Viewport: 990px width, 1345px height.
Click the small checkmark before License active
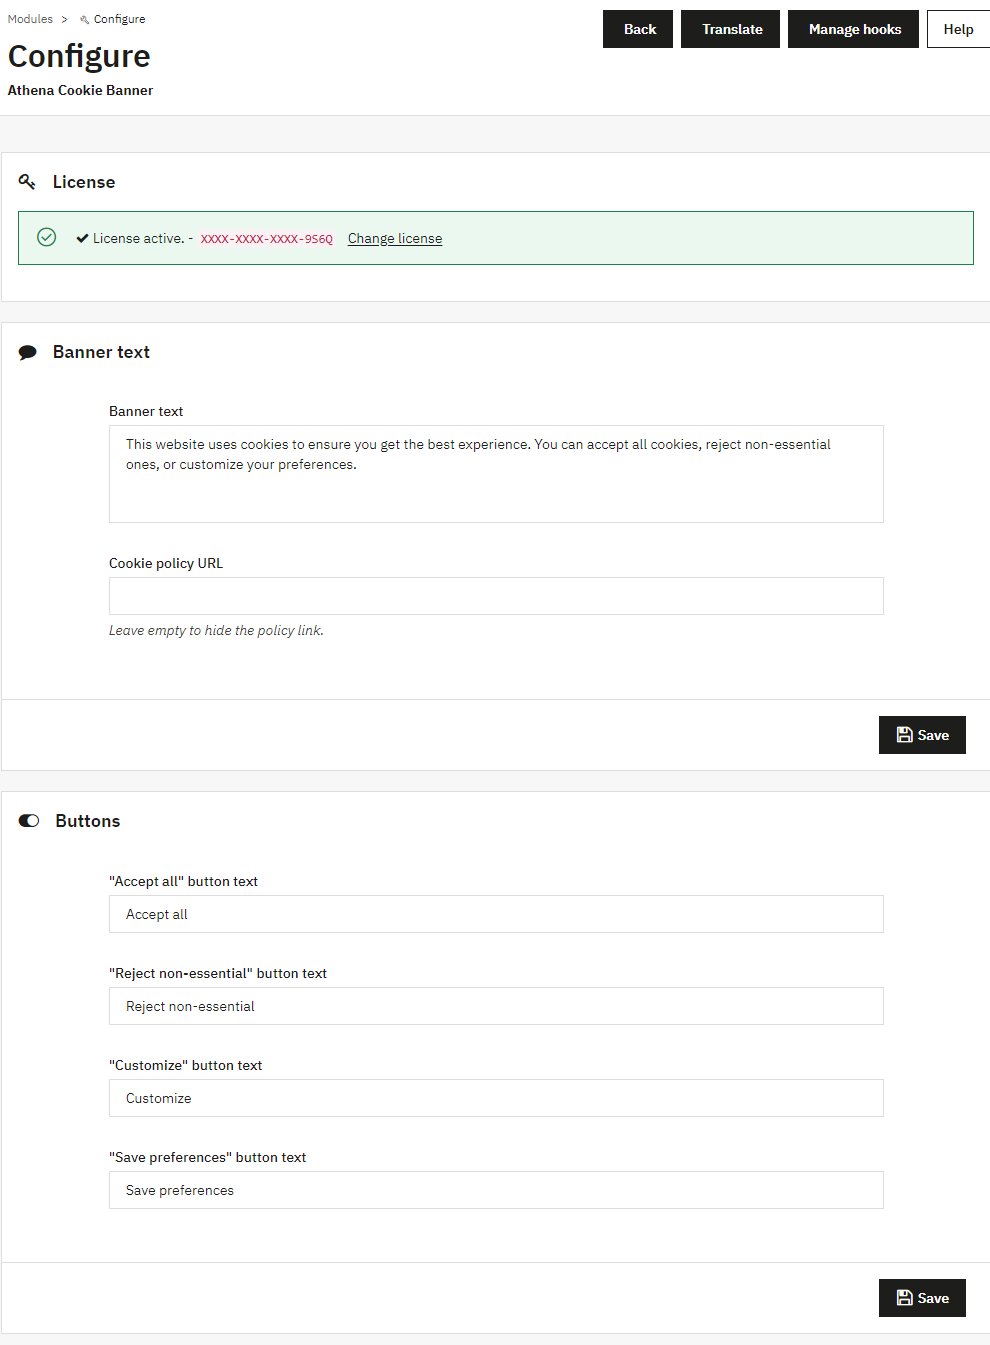tap(82, 238)
